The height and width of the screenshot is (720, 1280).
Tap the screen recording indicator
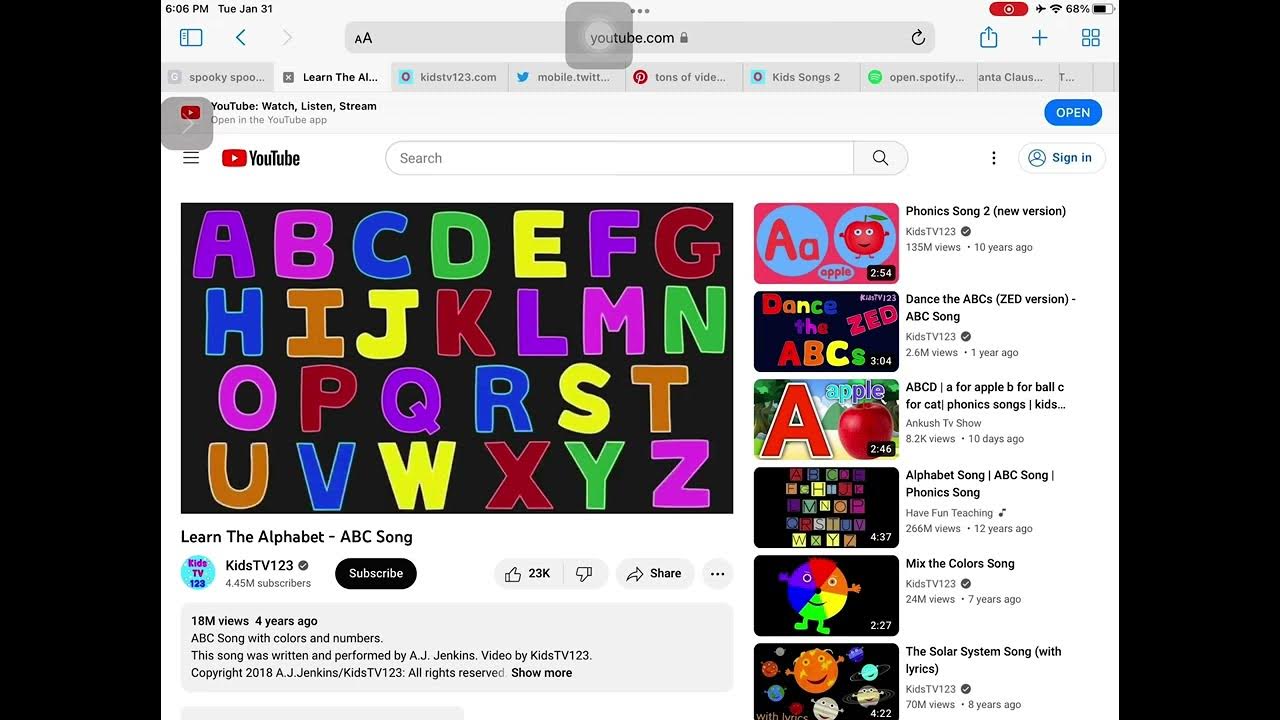tap(1008, 9)
